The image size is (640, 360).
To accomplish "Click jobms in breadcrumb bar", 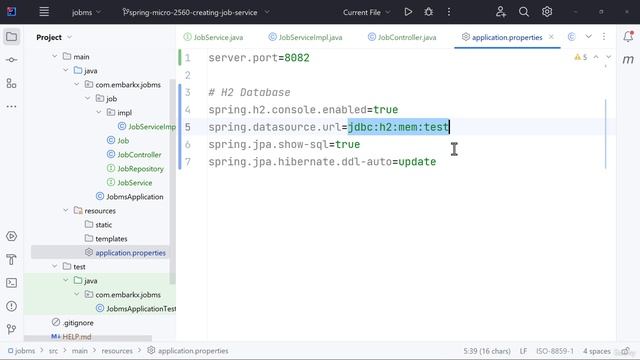I will click(x=21, y=351).
